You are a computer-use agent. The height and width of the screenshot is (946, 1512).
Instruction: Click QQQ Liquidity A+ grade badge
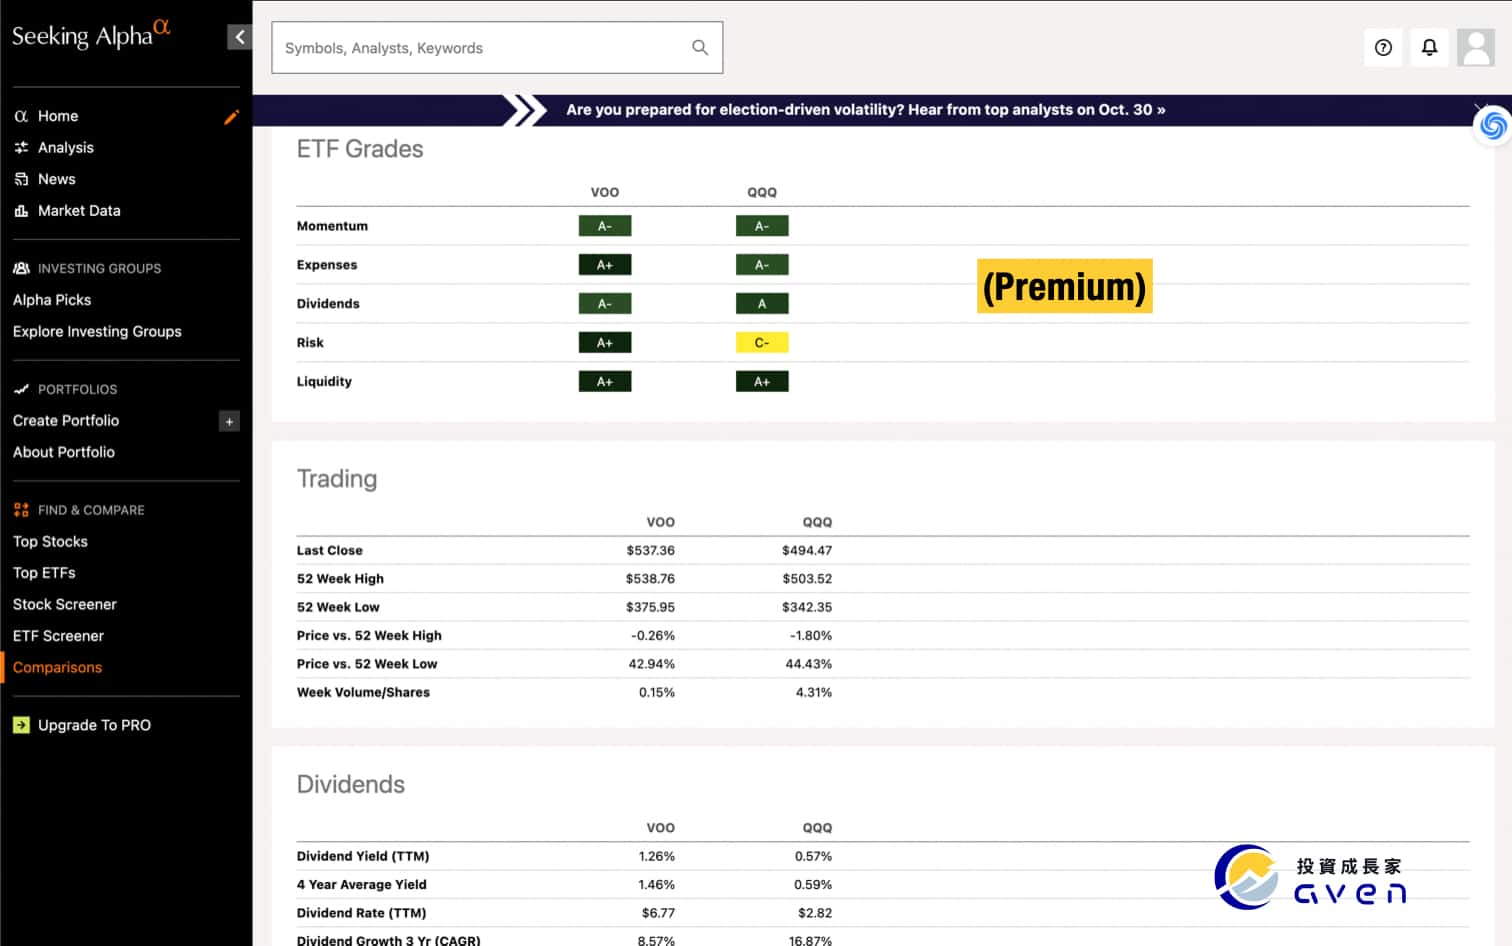pos(762,382)
